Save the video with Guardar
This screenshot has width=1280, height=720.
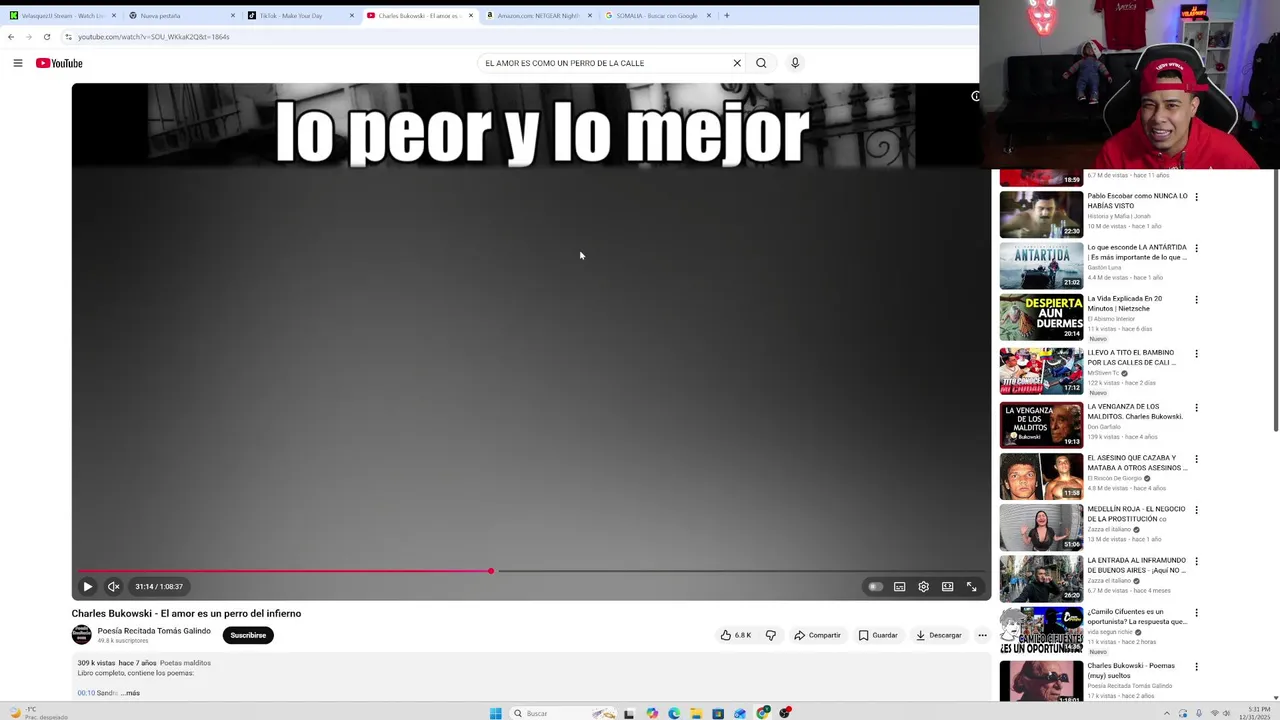coord(877,635)
